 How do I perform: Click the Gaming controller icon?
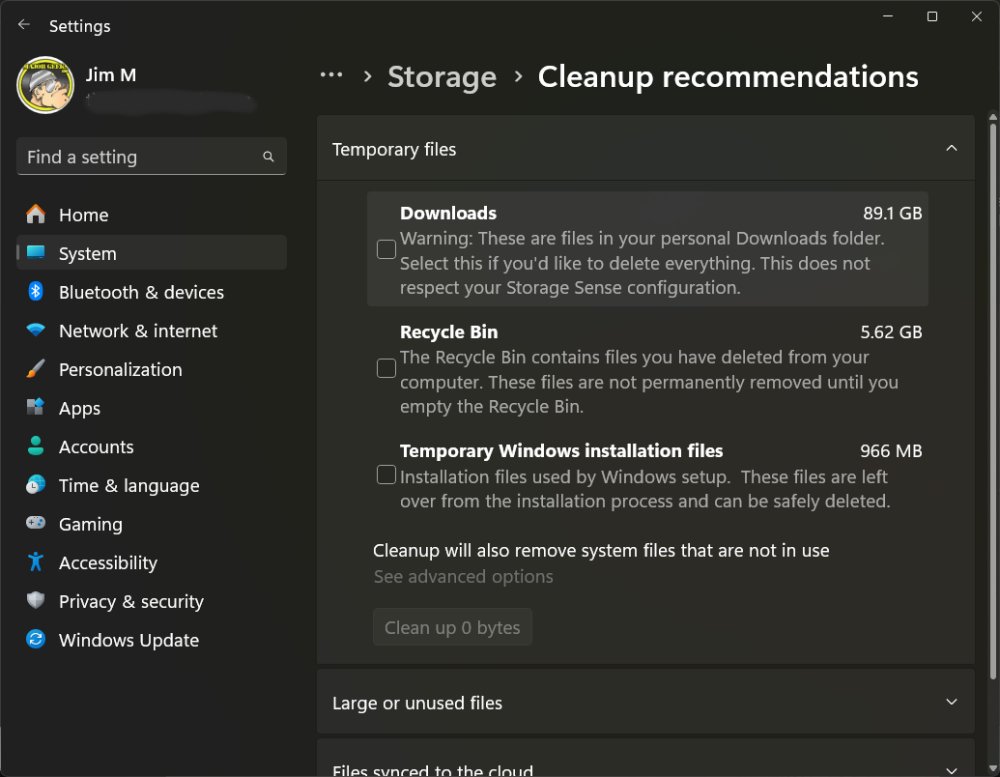36,524
